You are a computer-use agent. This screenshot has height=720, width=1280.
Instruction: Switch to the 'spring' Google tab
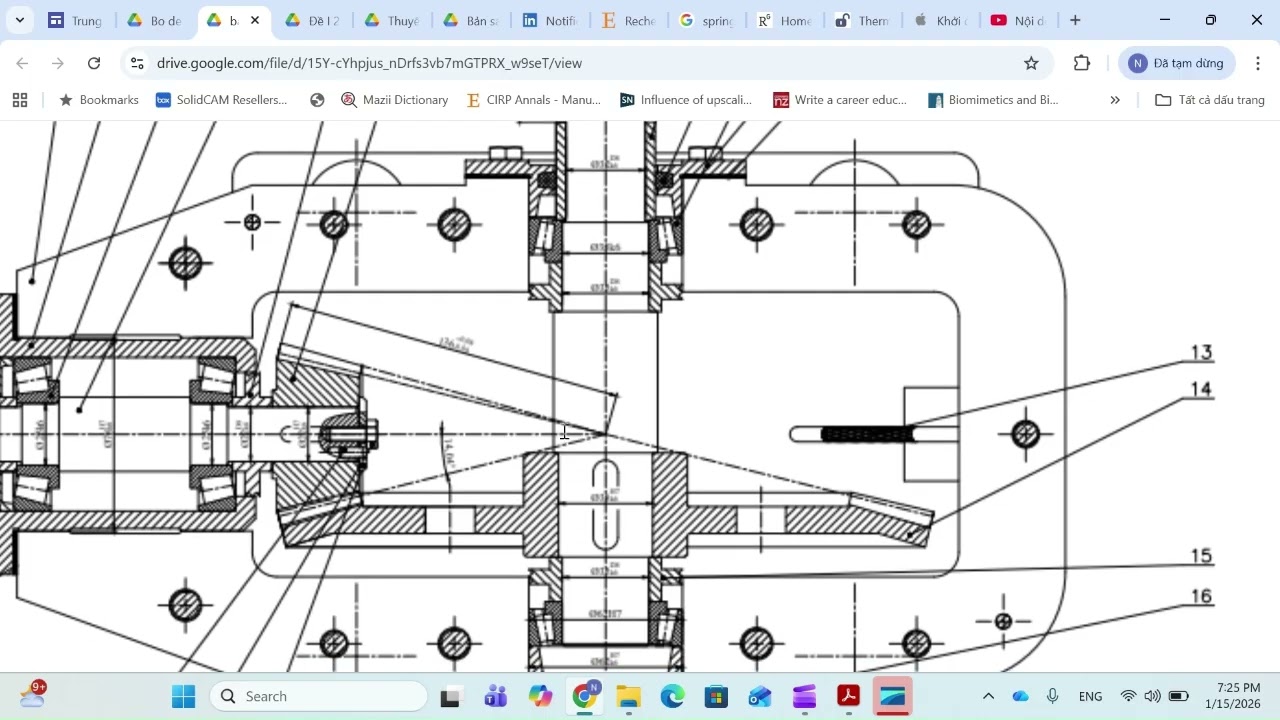[707, 20]
